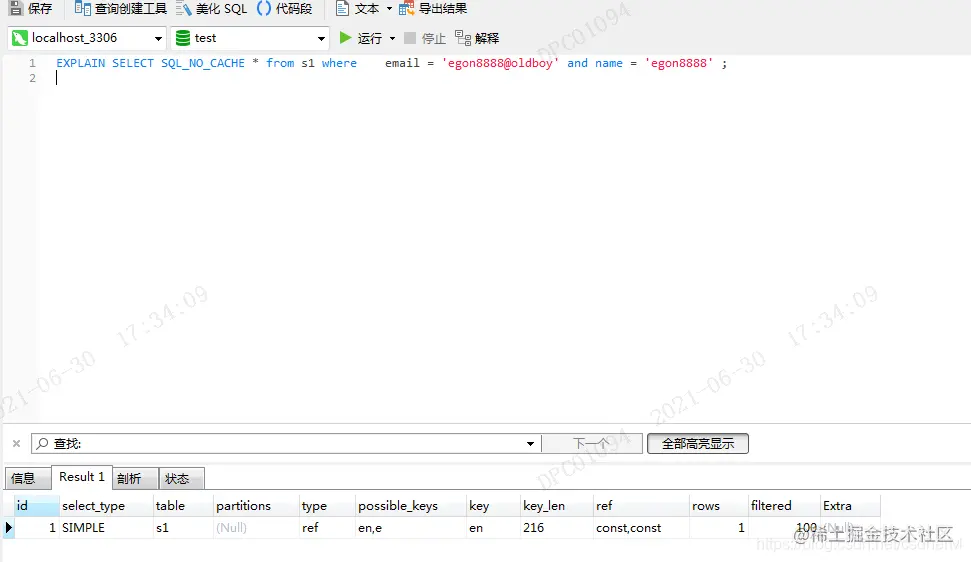Click Highlight All (全部高亮显示) button
The width and height of the screenshot is (971, 562).
[698, 443]
